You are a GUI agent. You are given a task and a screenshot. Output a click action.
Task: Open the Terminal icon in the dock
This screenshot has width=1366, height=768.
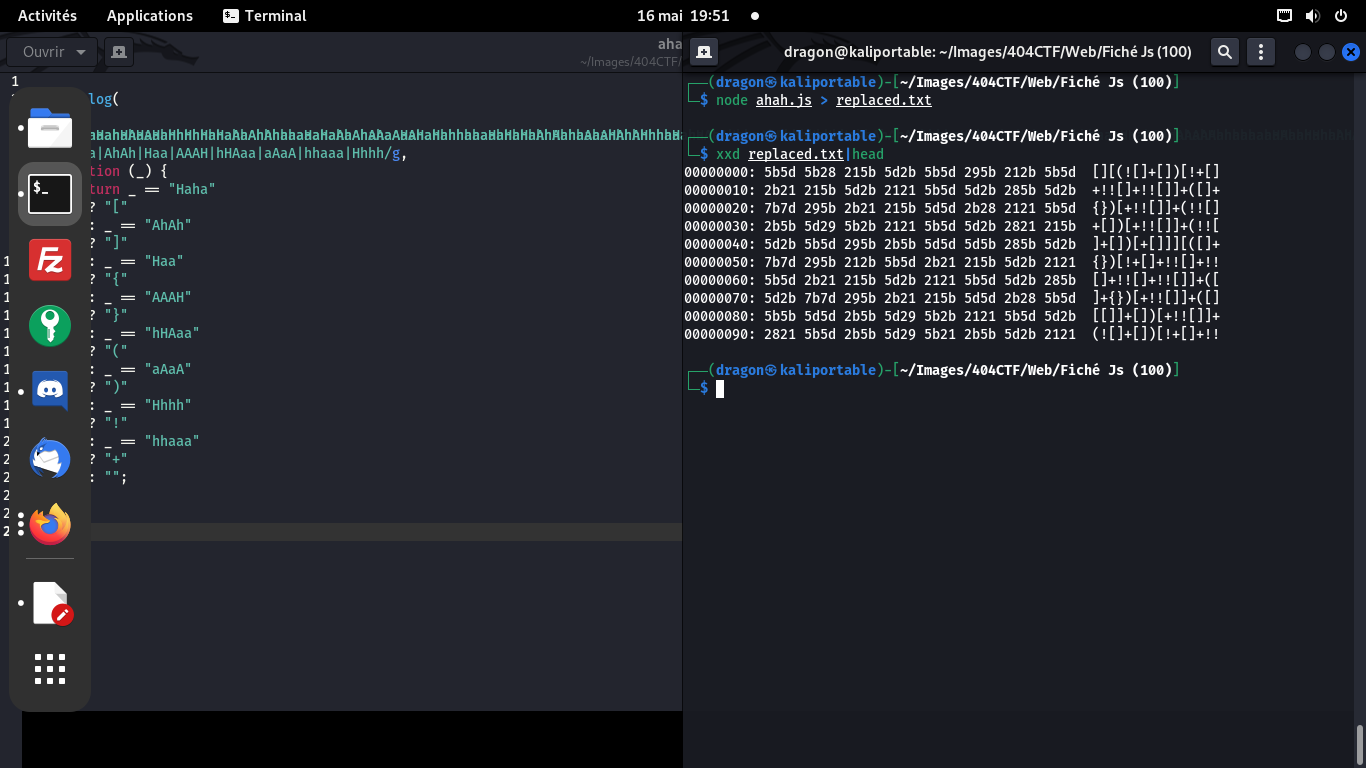point(50,193)
